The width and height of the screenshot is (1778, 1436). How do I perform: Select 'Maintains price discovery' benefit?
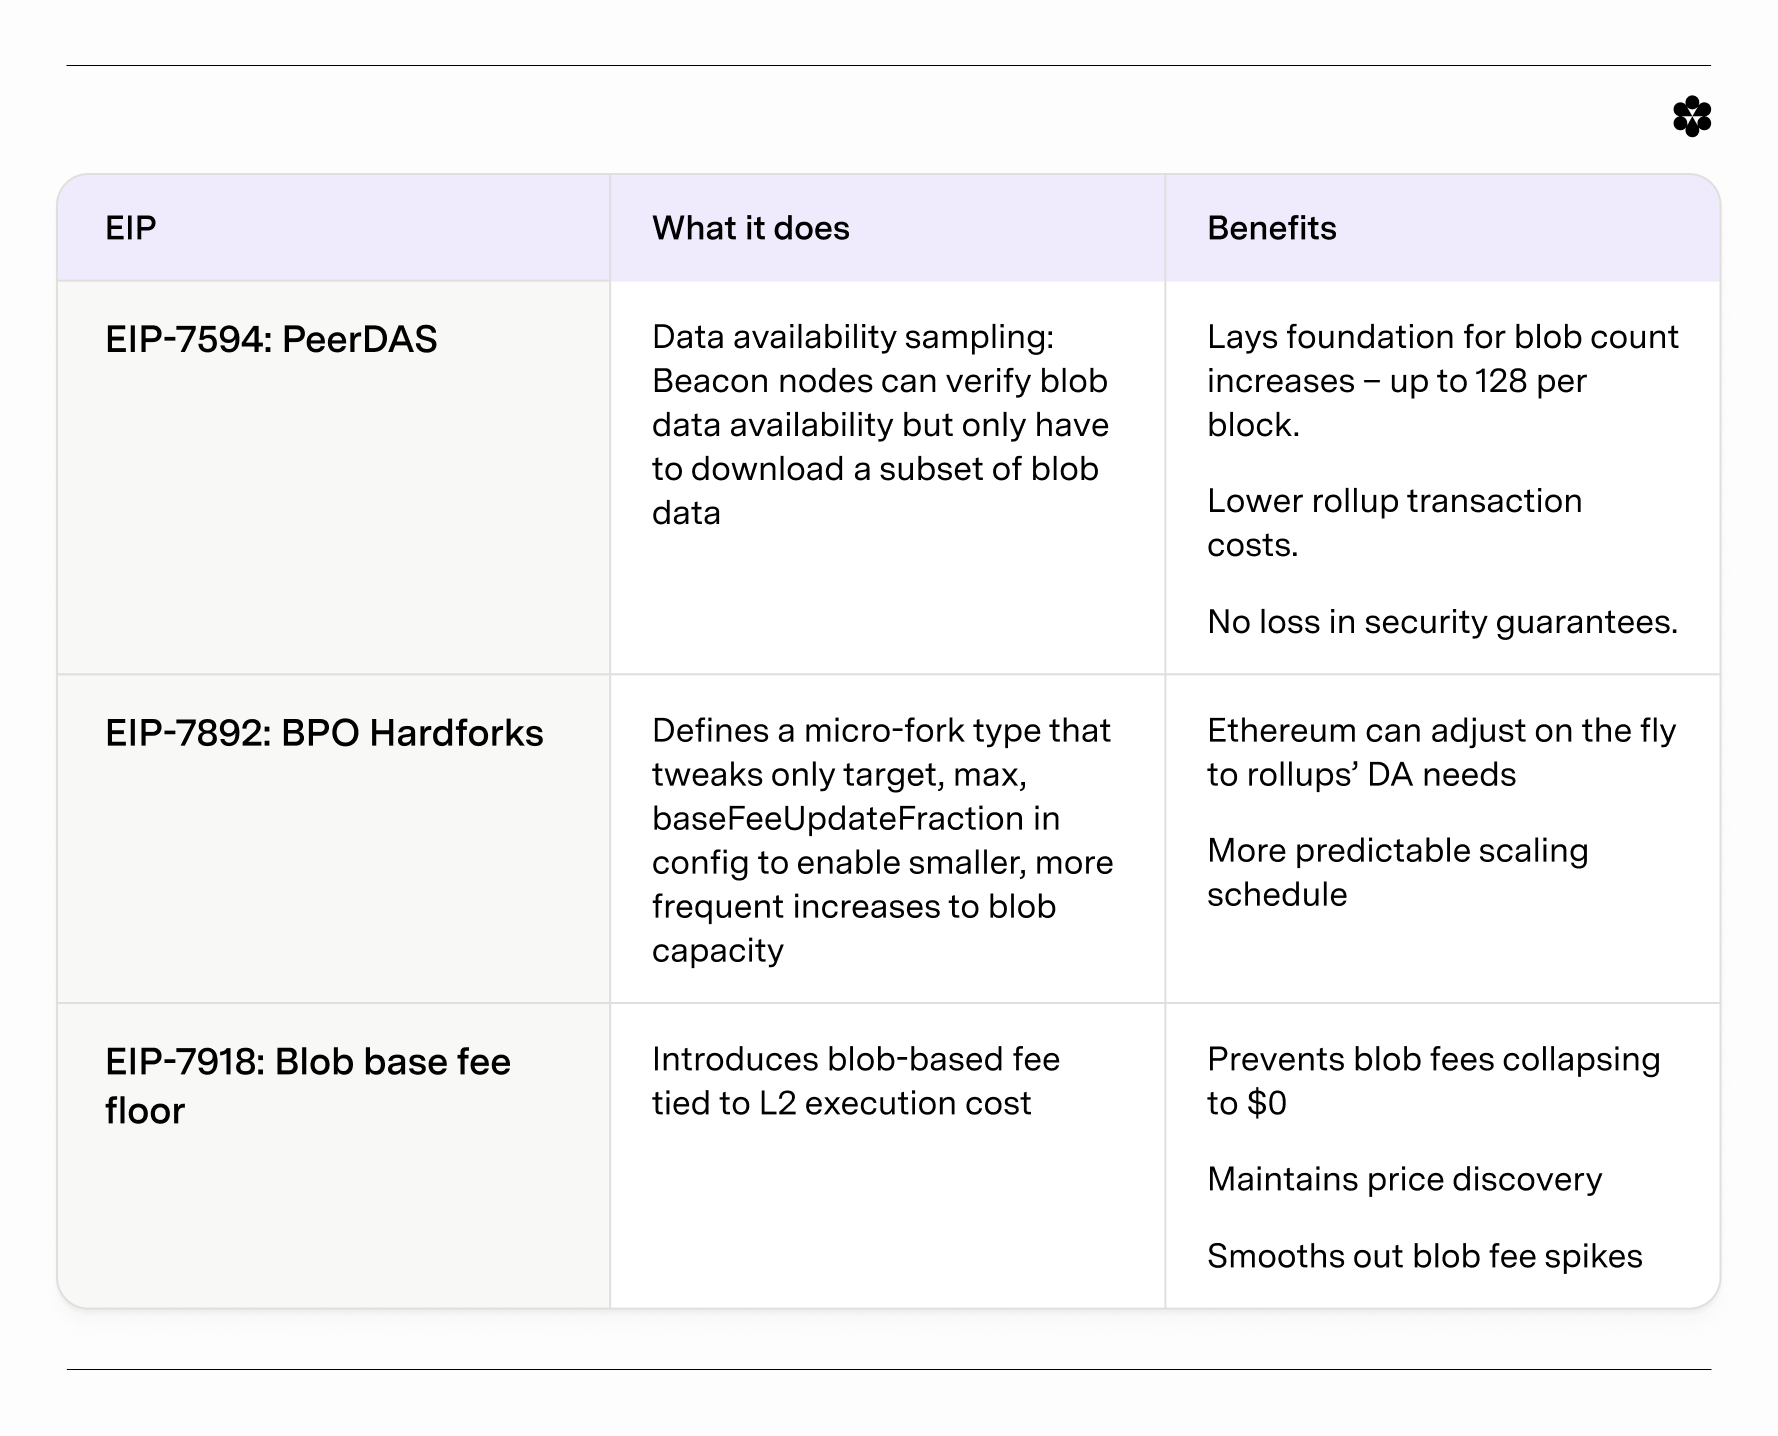[x=1404, y=1180]
